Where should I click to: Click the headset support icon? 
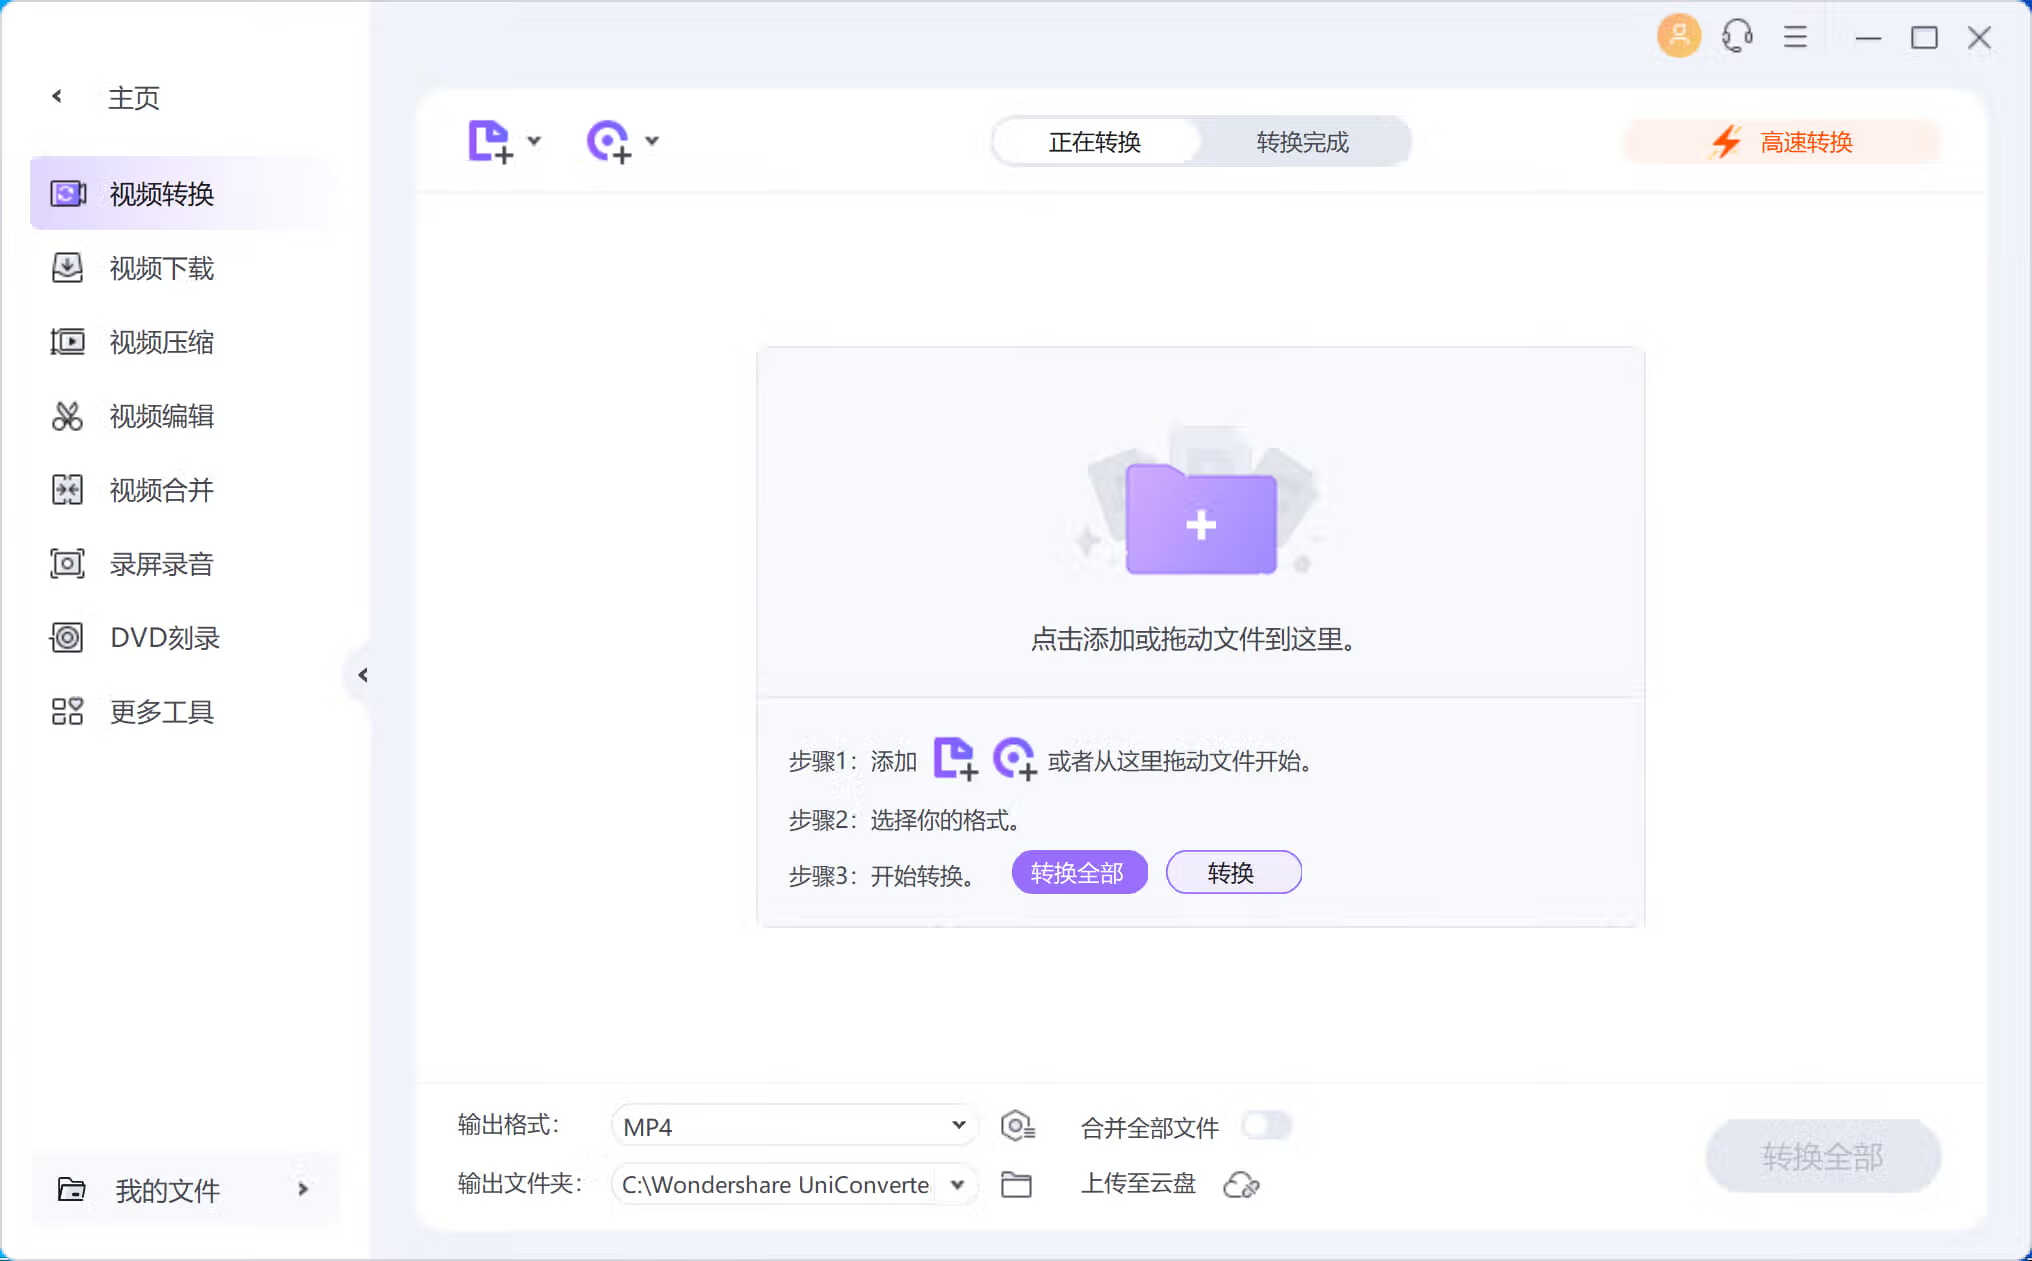[x=1737, y=35]
